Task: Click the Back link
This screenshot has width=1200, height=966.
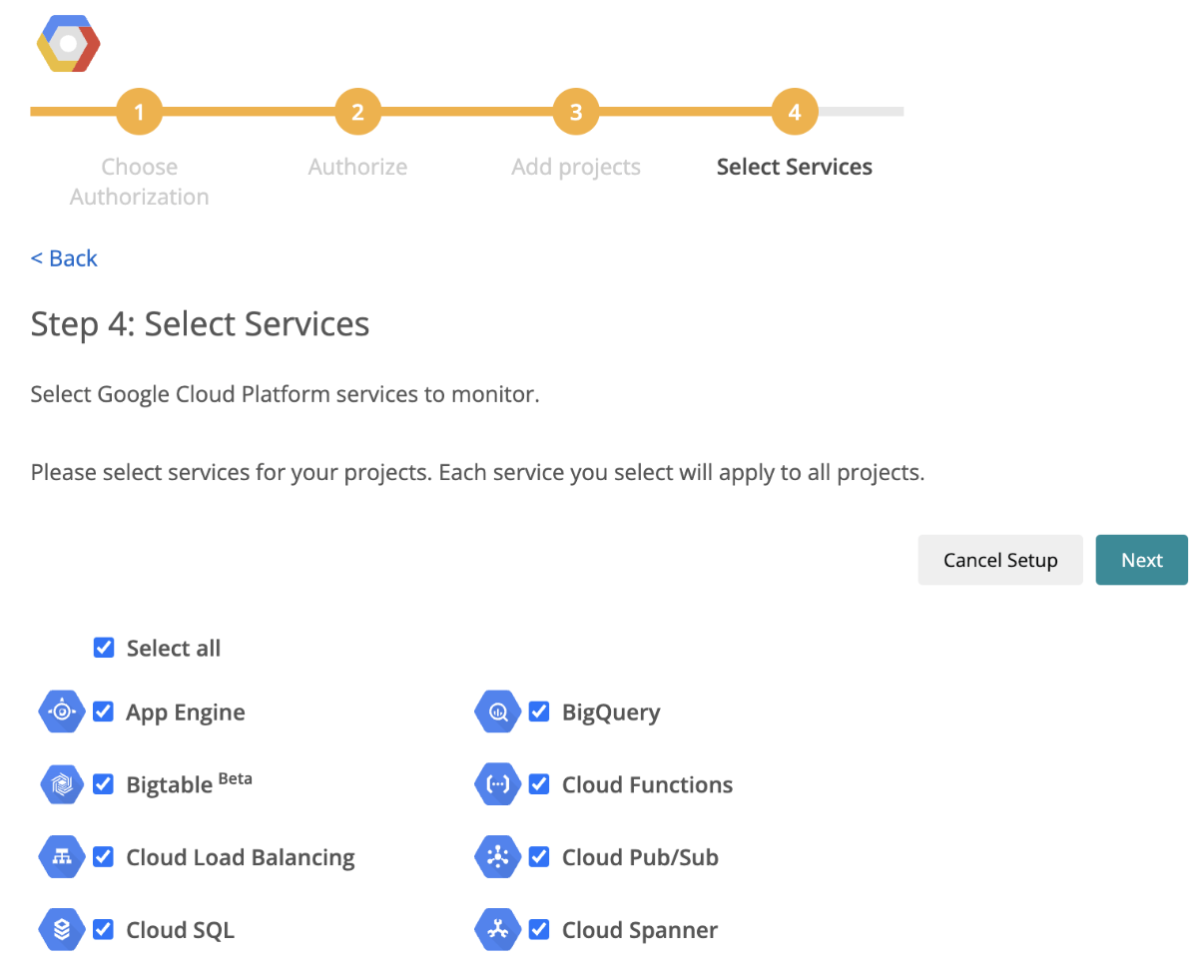Action: [x=64, y=258]
